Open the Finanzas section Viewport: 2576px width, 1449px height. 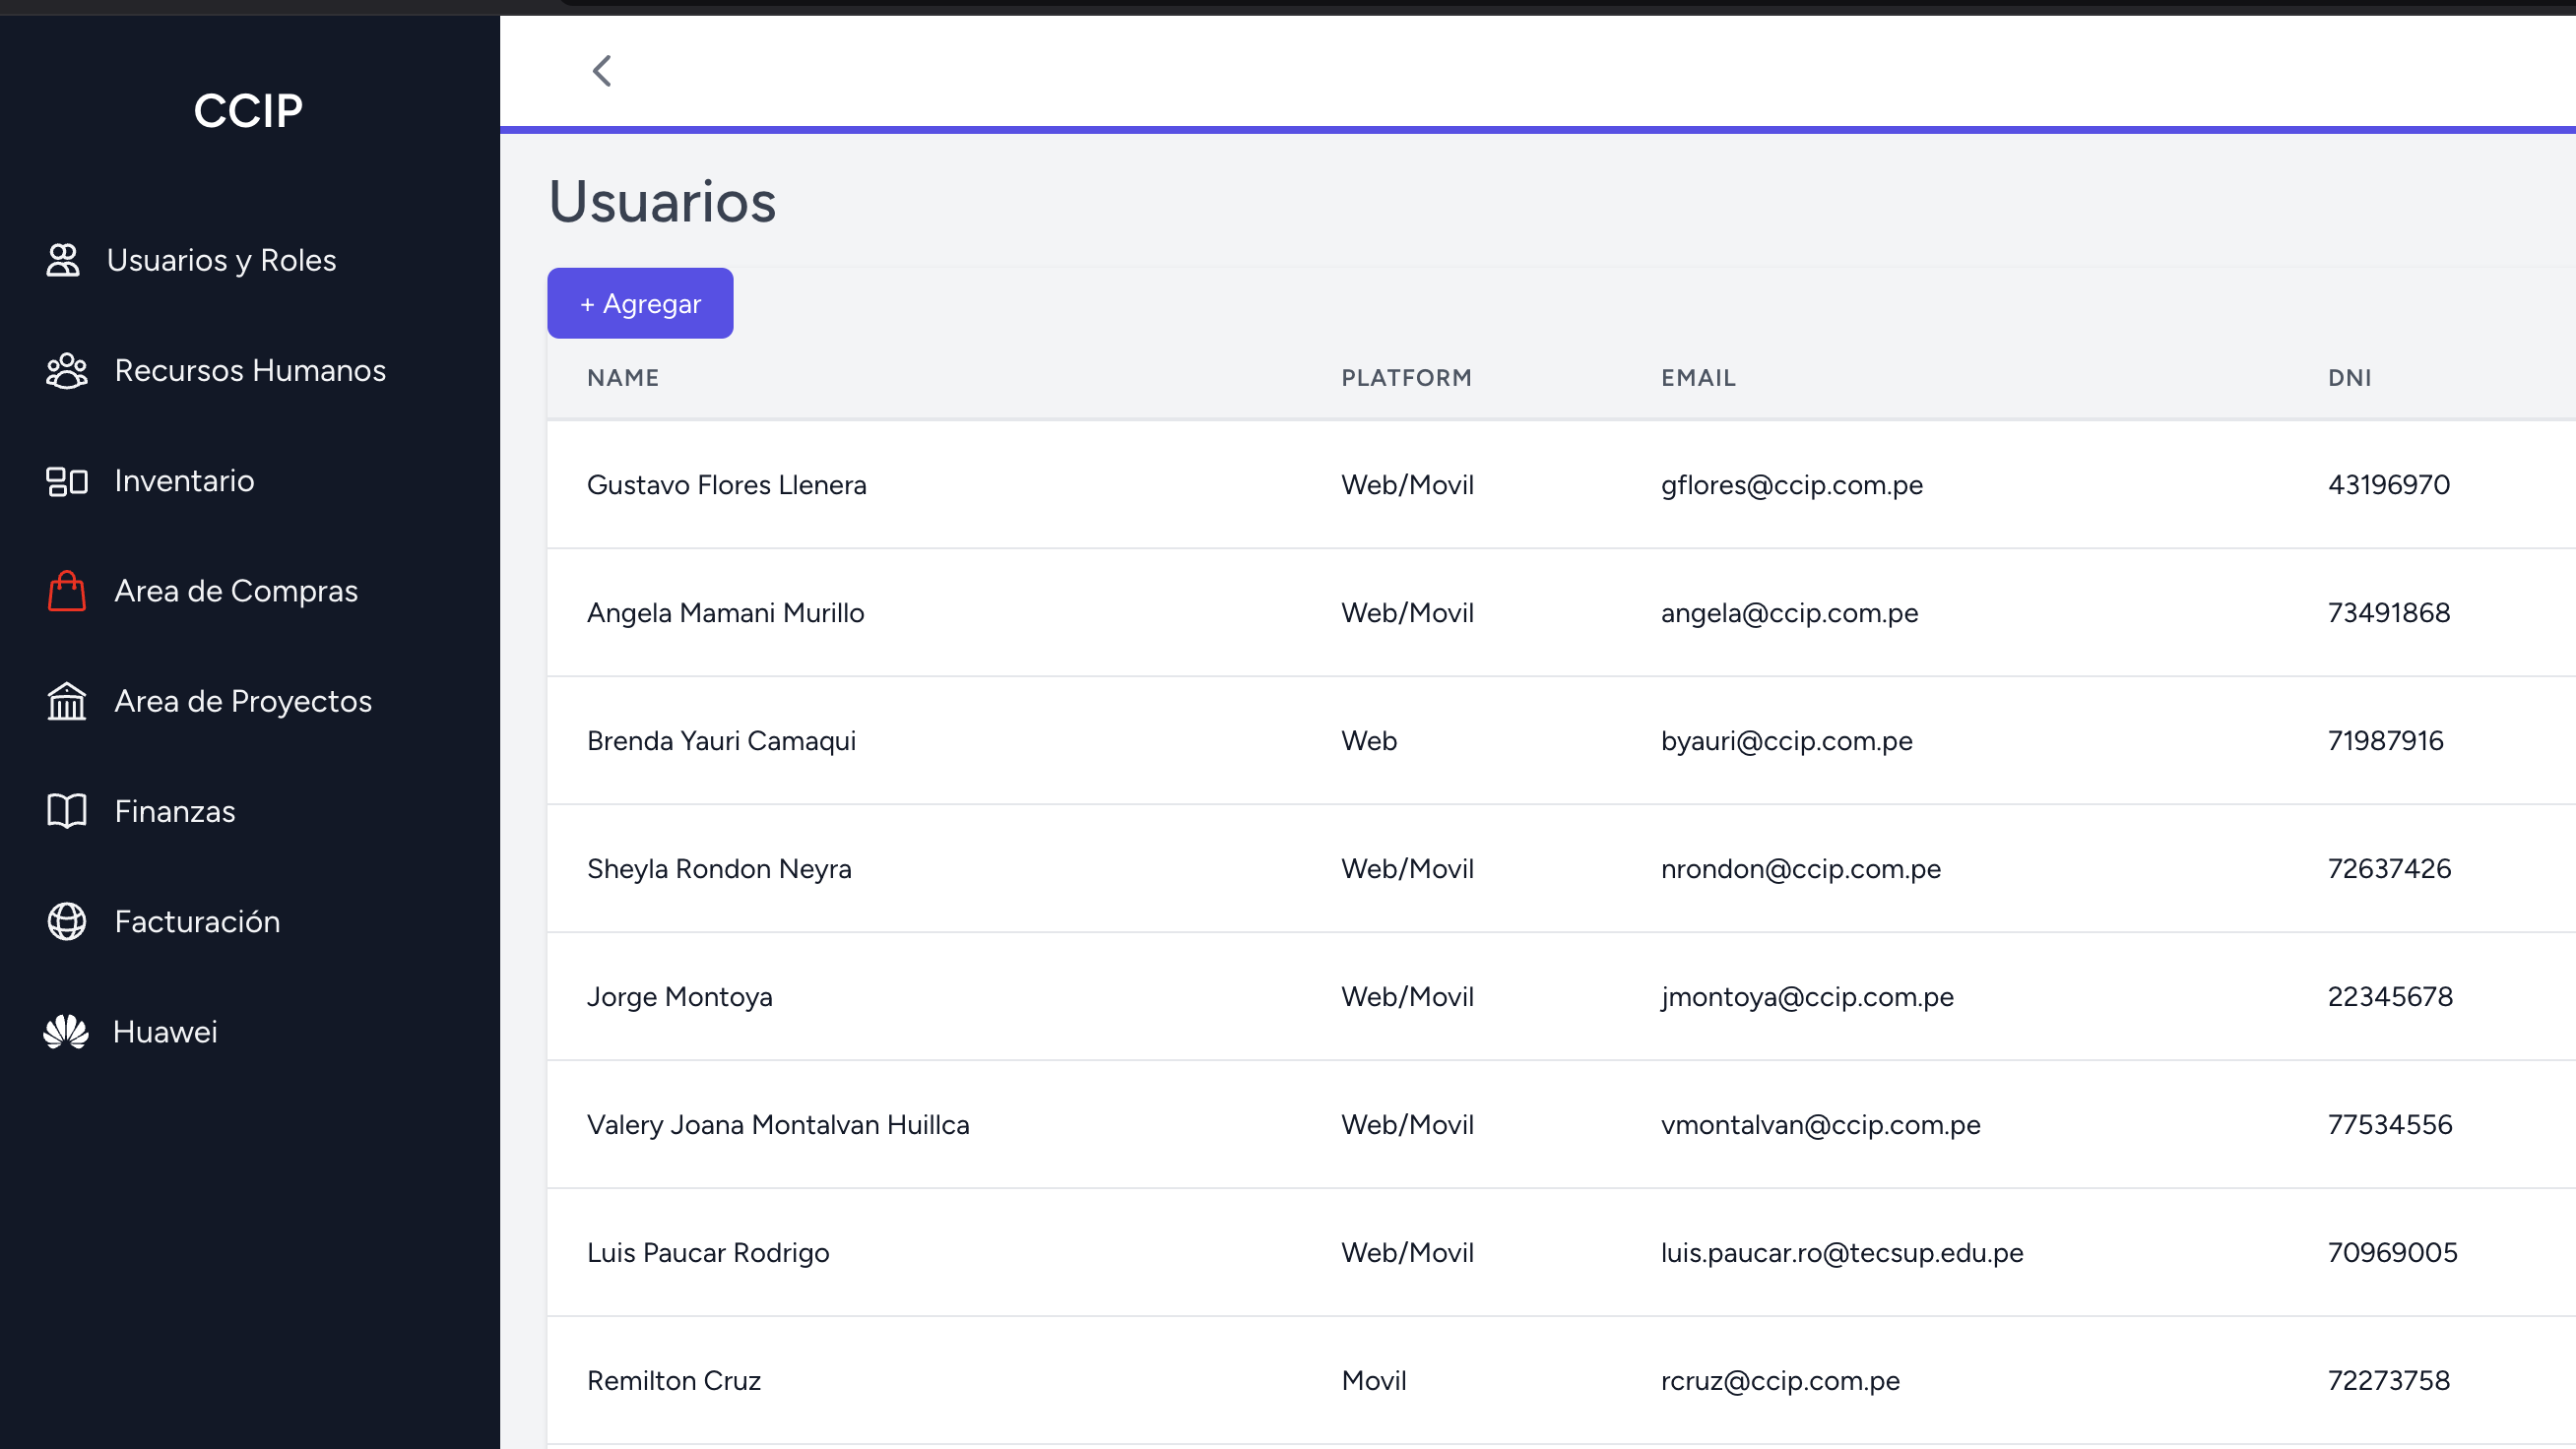point(174,811)
